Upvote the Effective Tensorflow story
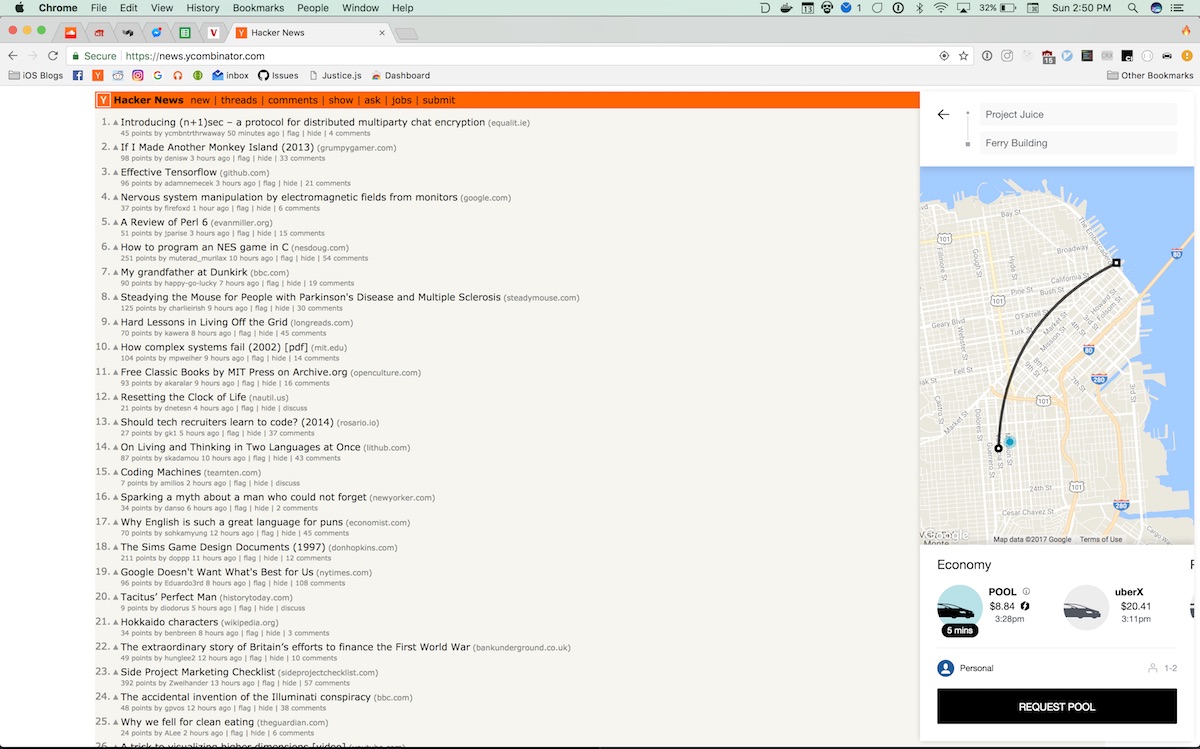Screen dimensions: 1200x749 [116, 173]
